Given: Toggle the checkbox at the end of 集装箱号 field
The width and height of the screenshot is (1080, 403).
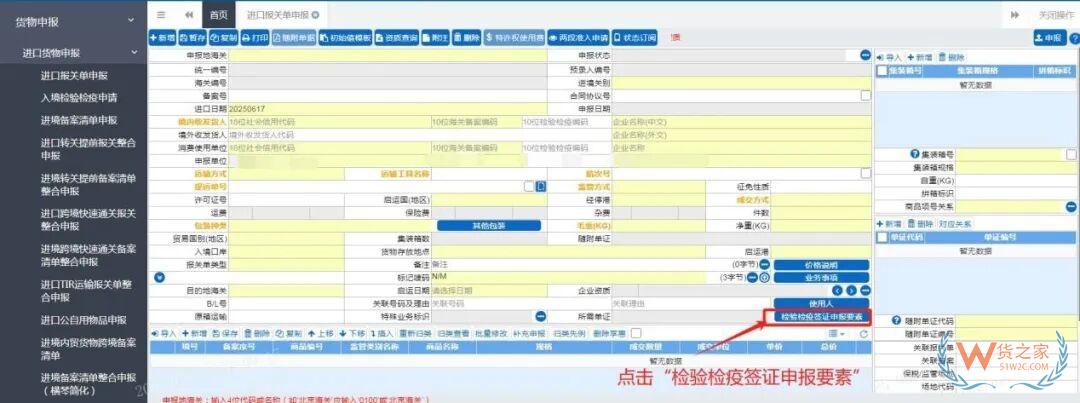Looking at the screenshot, I should point(1070,154).
